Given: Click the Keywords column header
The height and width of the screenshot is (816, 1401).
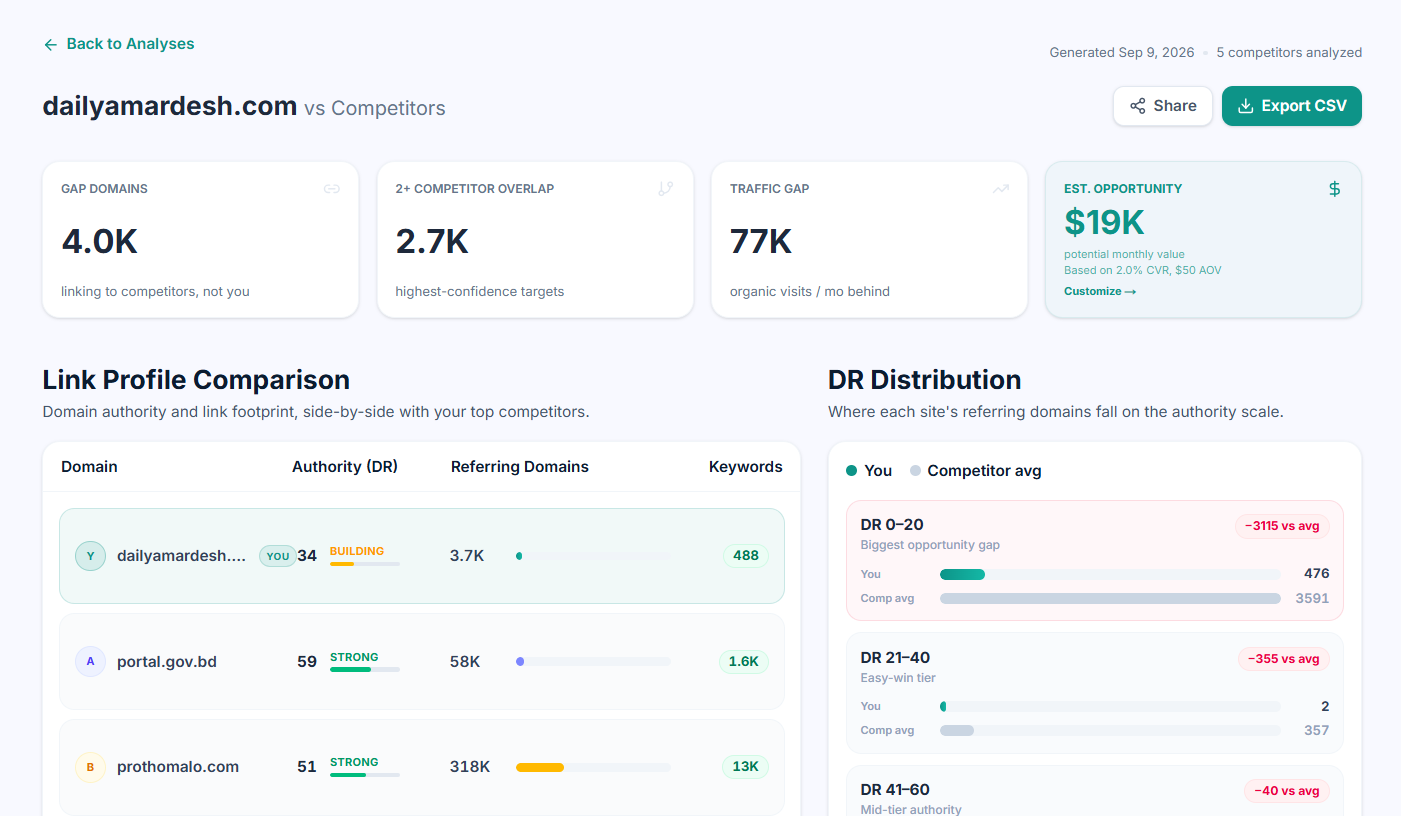Looking at the screenshot, I should (x=746, y=467).
